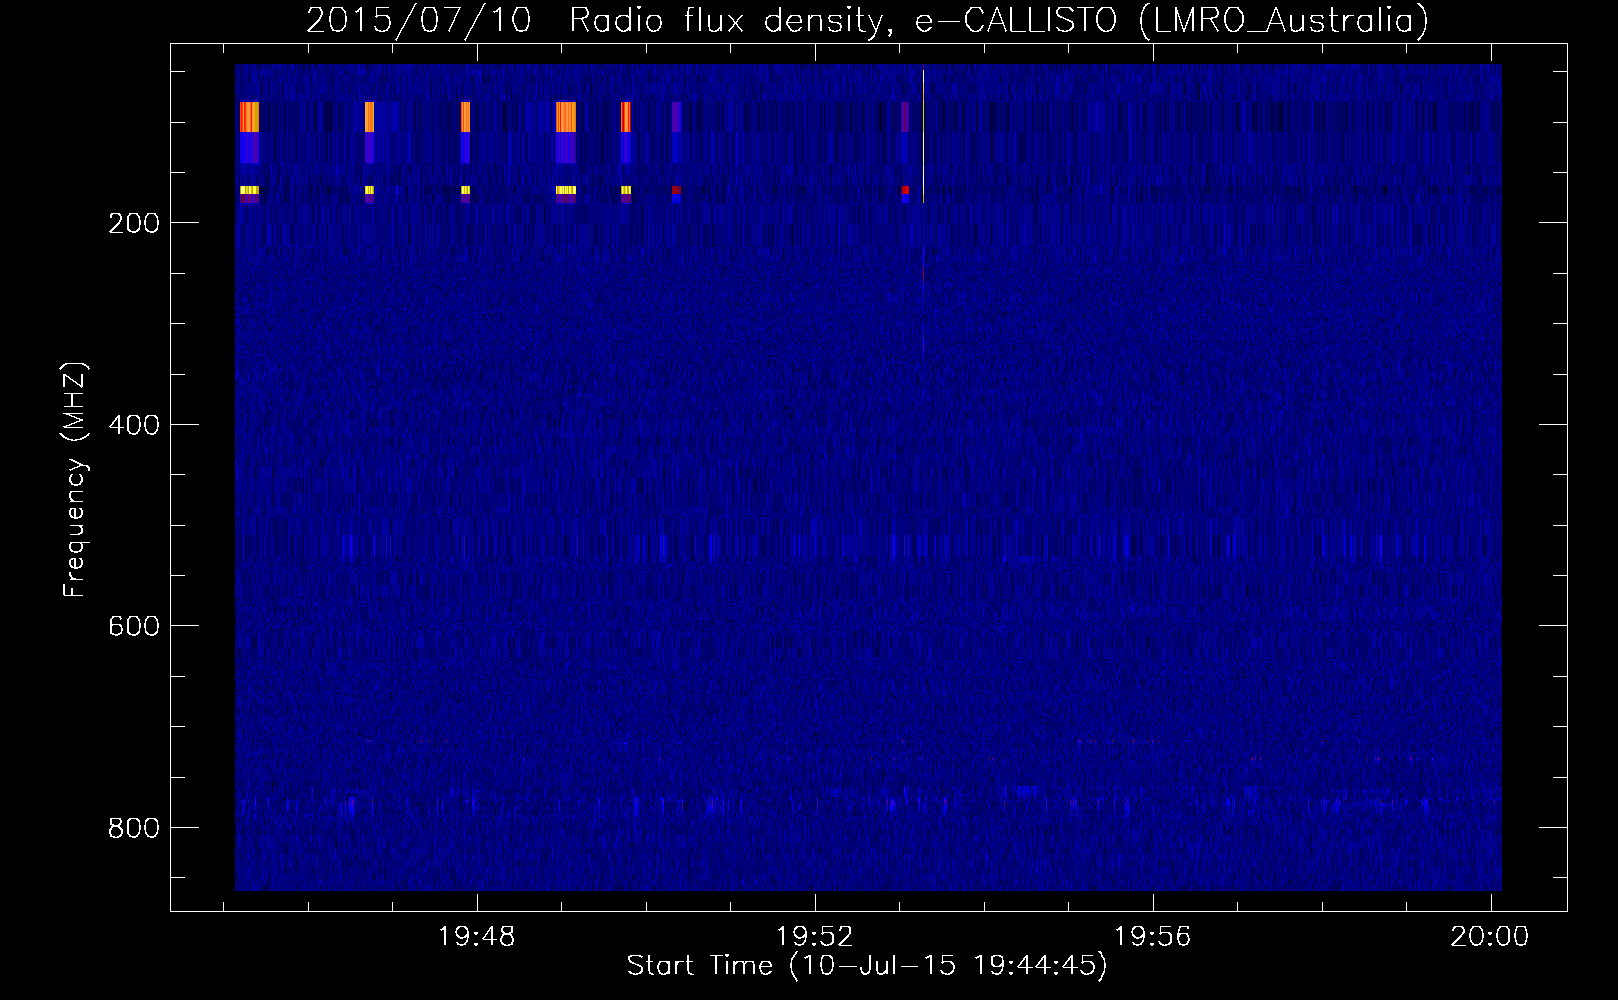Click the 800 frequency tick label
1618x1000 pixels.
[x=134, y=828]
